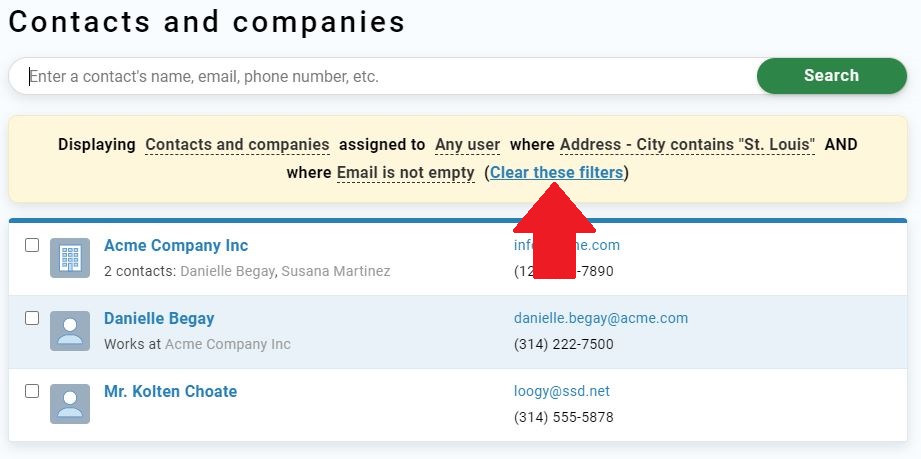Click Danielle Begay's person avatar icon

pyautogui.click(x=70, y=331)
